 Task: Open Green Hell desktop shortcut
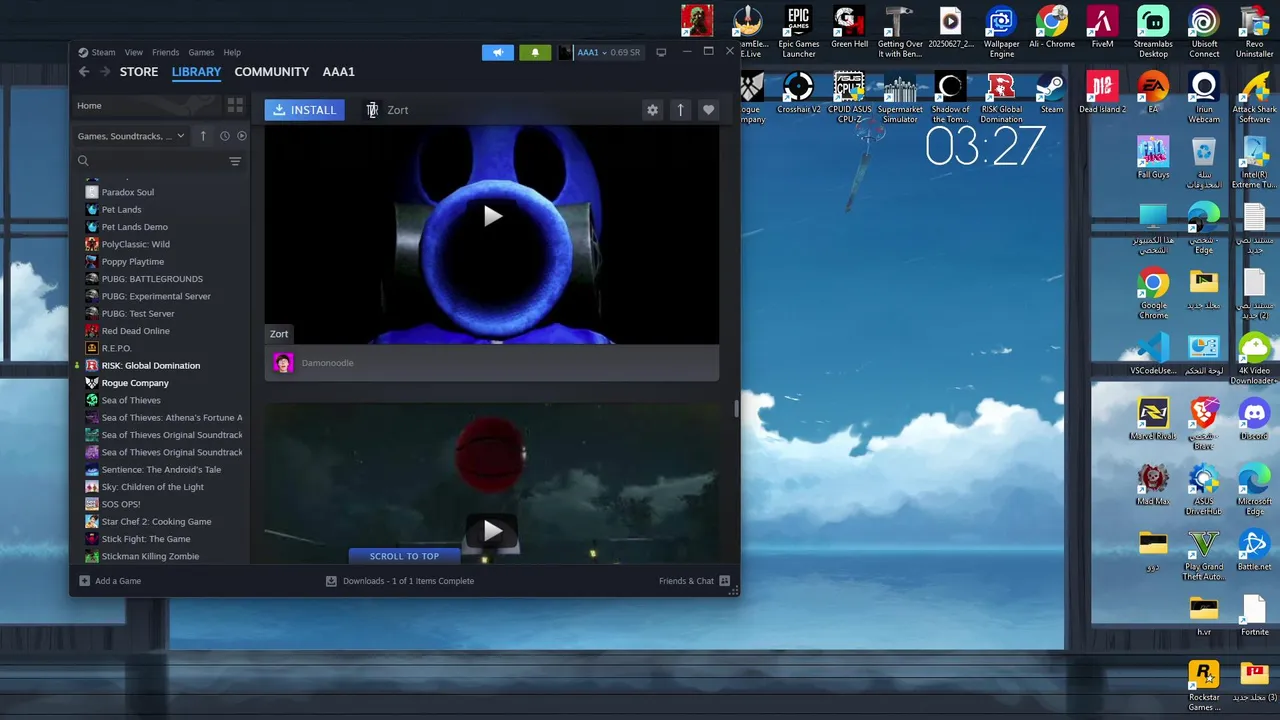[x=849, y=29]
